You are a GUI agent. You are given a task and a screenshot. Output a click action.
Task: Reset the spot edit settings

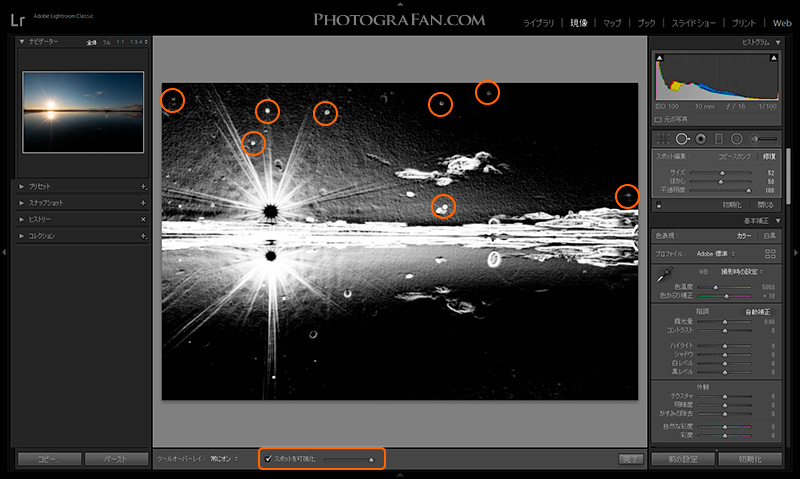tap(732, 205)
